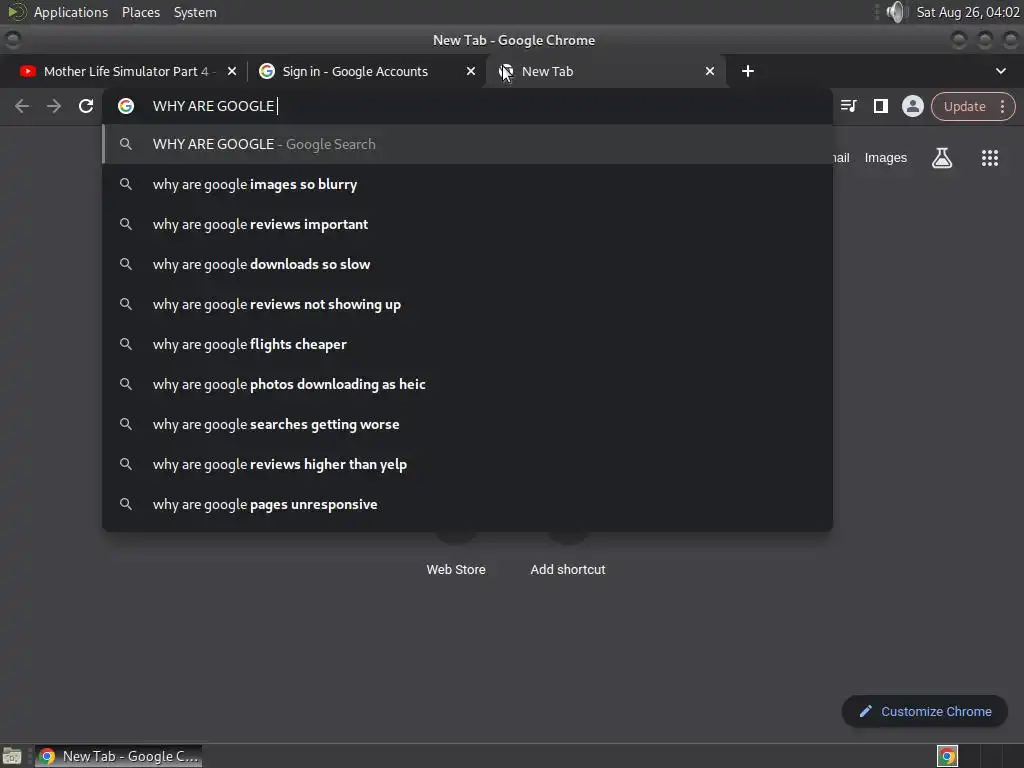
Task: Click search icon beside 'images so blurry' suggestion
Action: click(126, 184)
